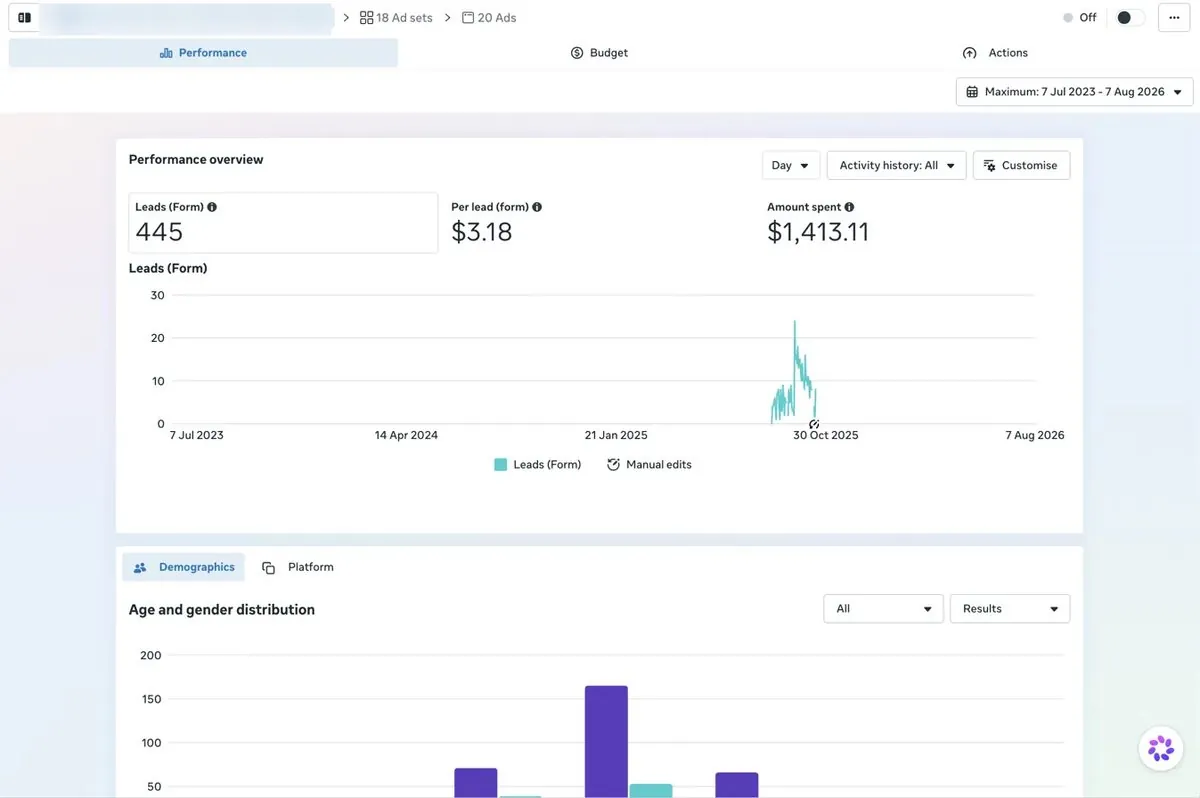Image resolution: width=1200 pixels, height=798 pixels.
Task: Click the Performance bar chart icon
Action: coord(166,53)
